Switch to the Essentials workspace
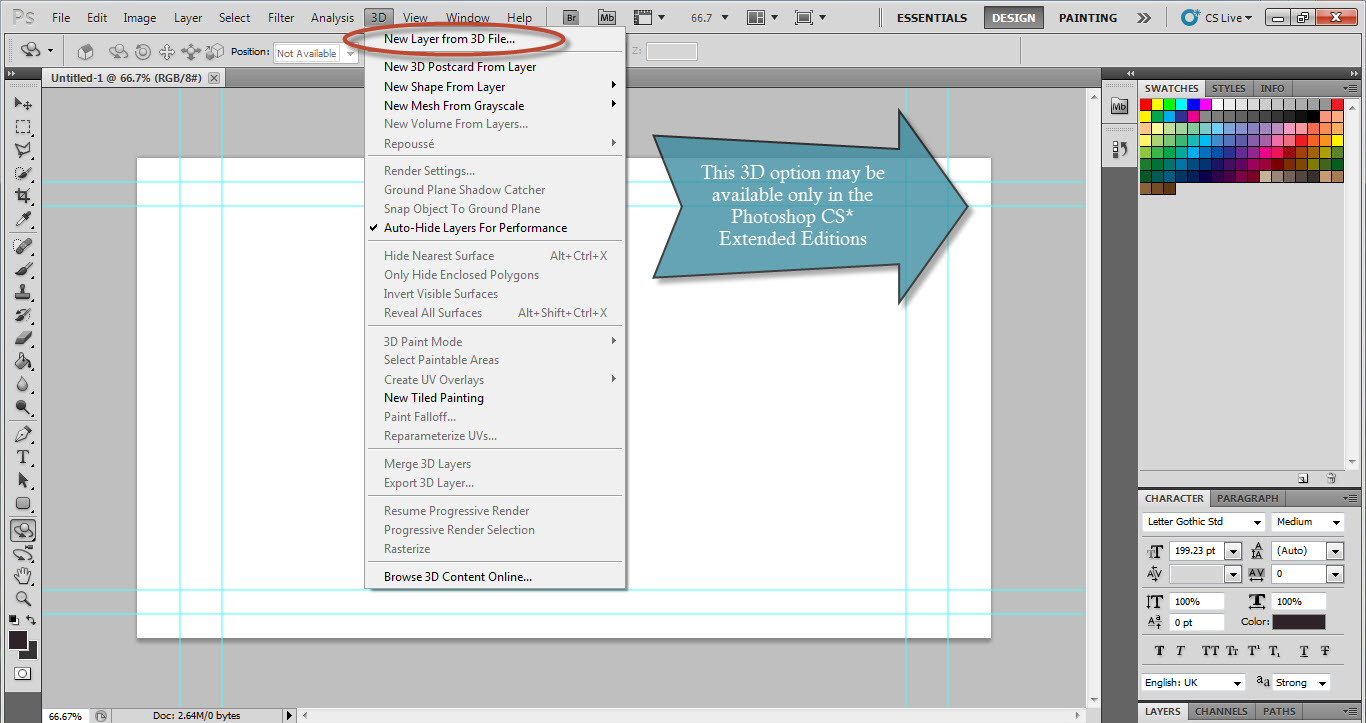Image resolution: width=1366 pixels, height=723 pixels. [932, 18]
